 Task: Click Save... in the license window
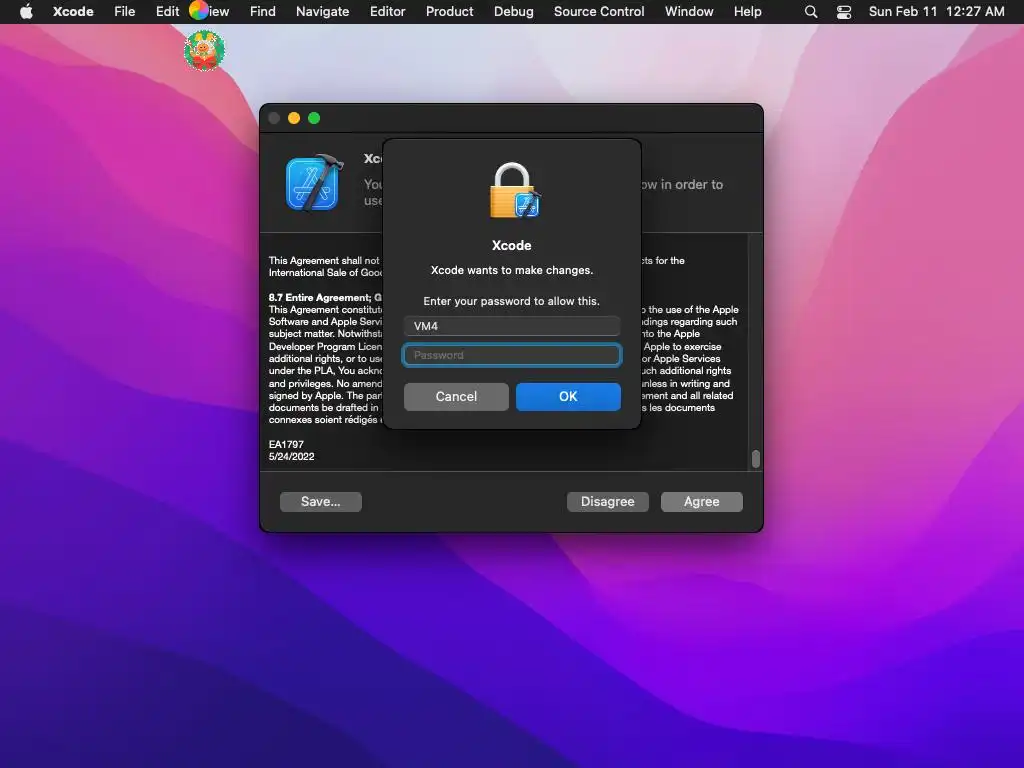pos(321,502)
